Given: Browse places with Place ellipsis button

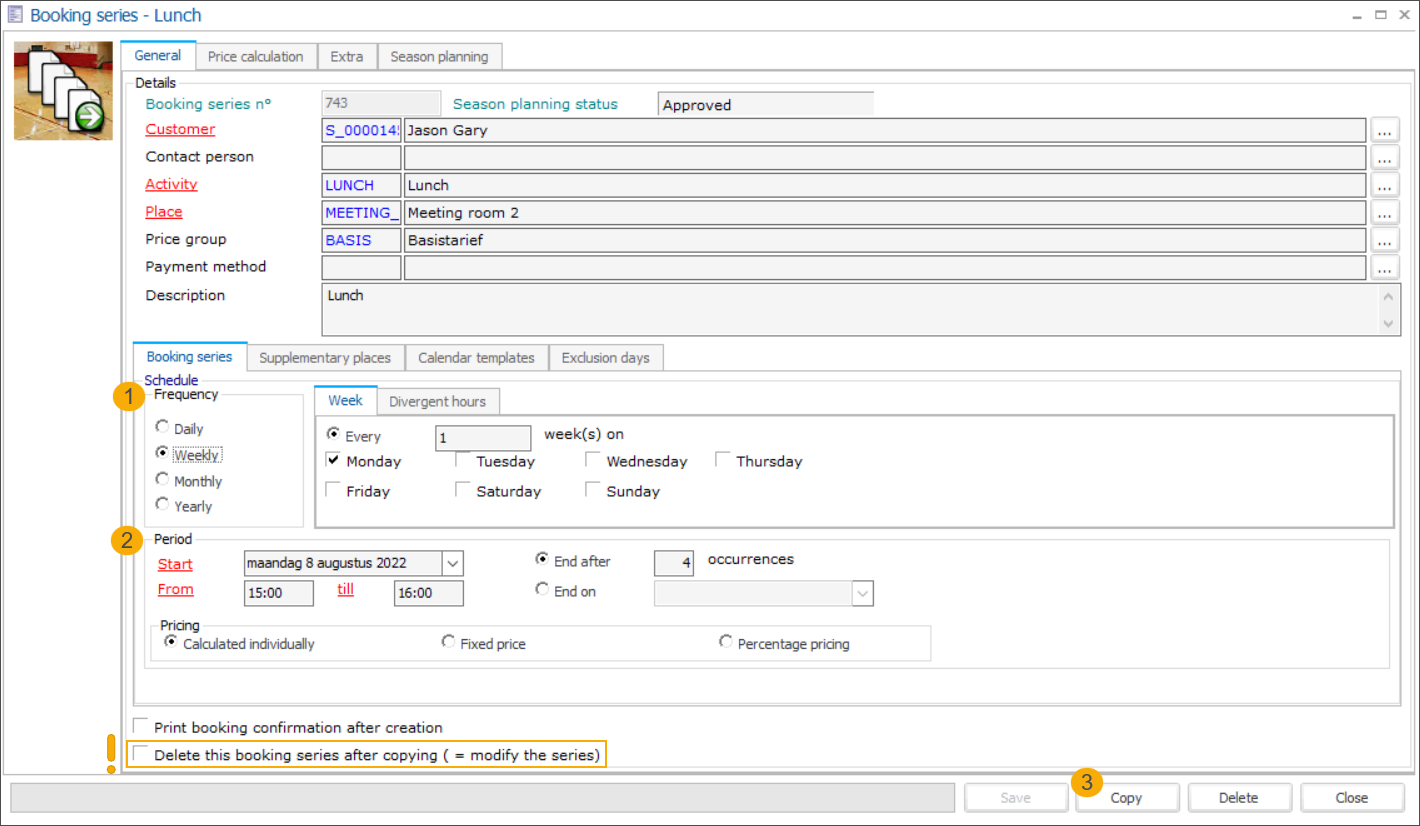Looking at the screenshot, I should click(x=1384, y=212).
